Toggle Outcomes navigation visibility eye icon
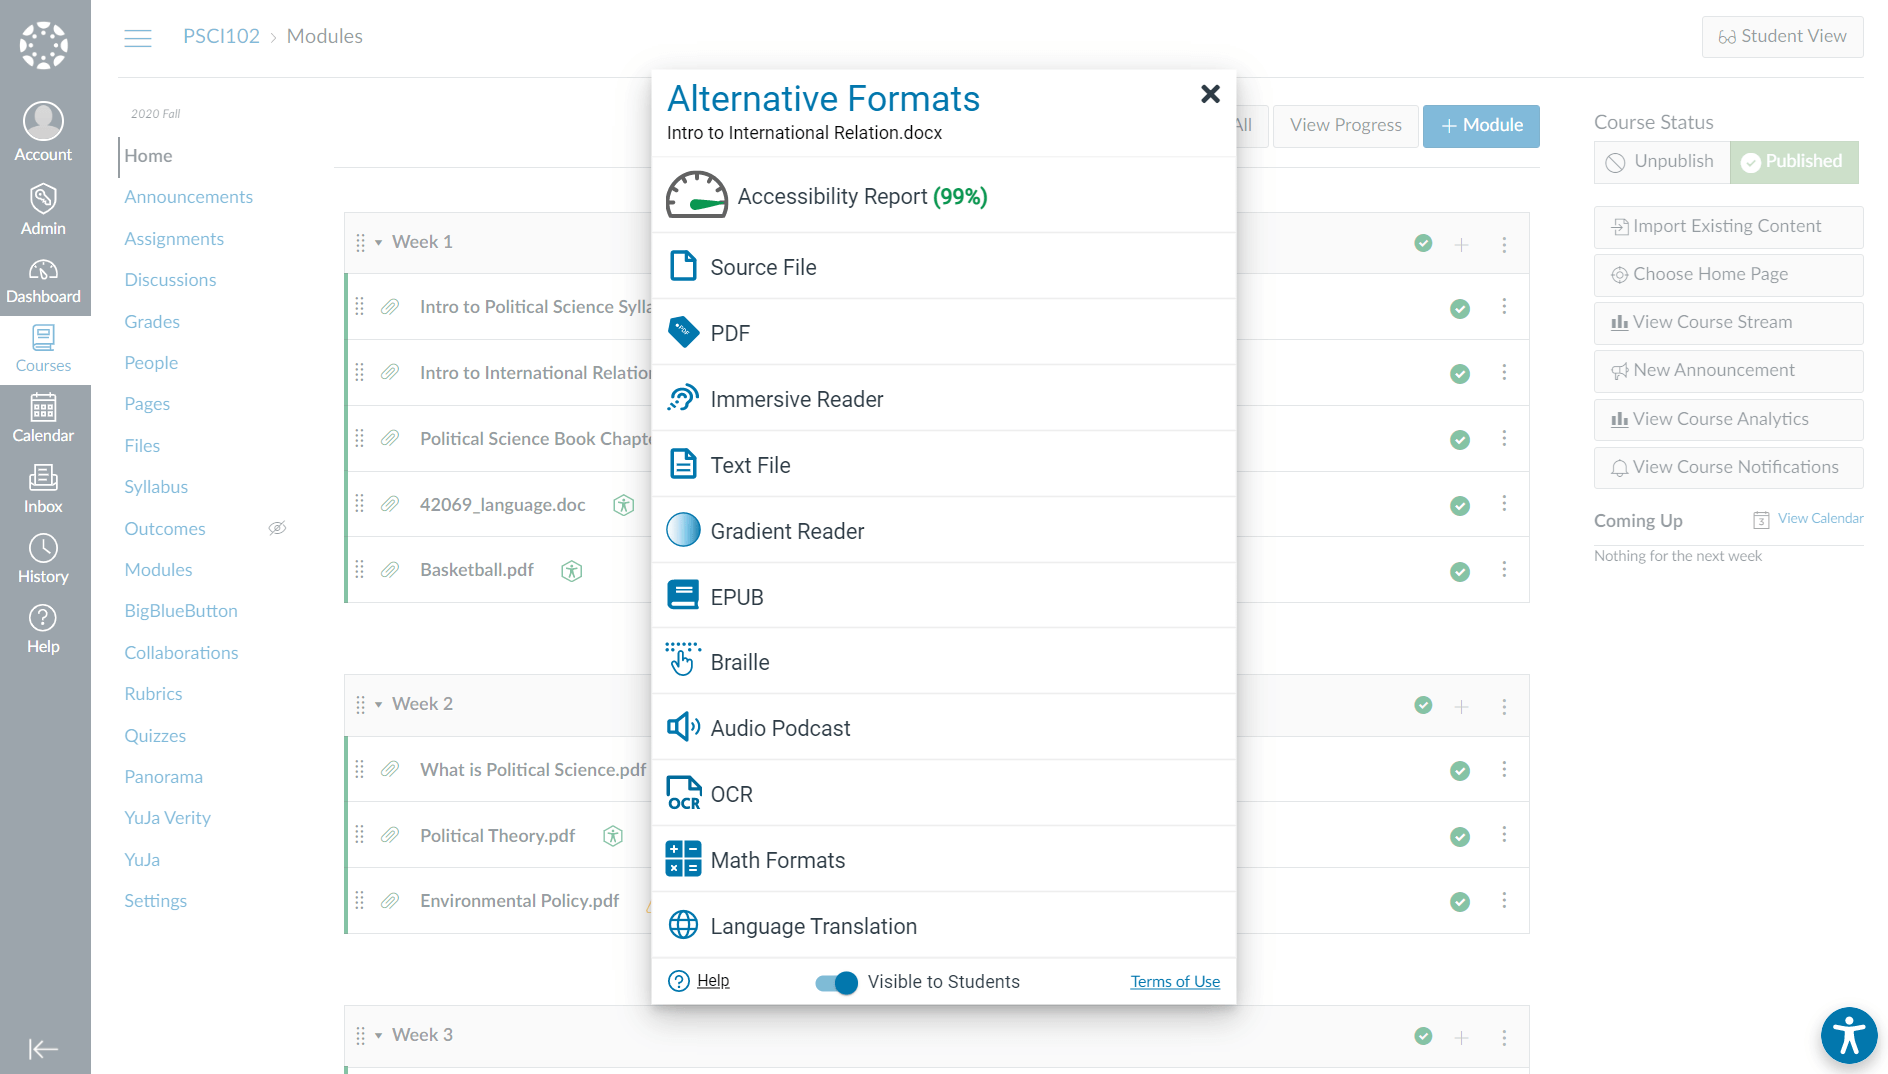Viewport: 1888px width, 1074px height. (x=277, y=528)
